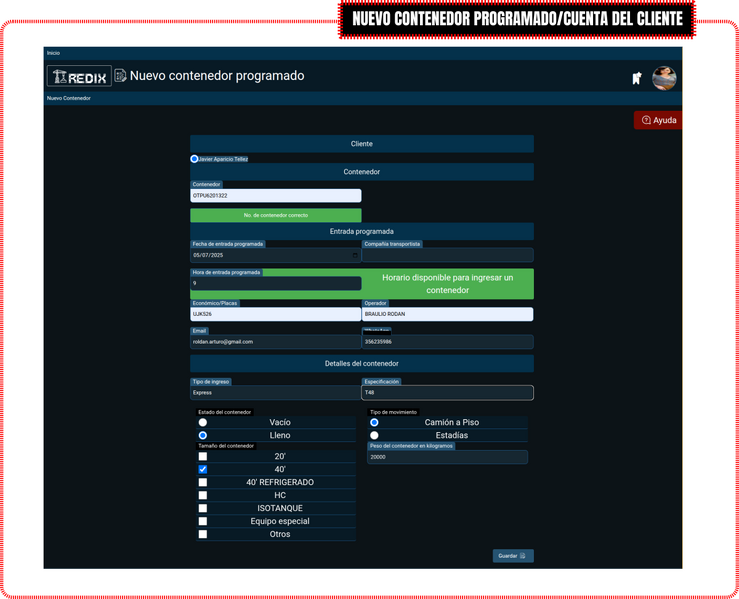
Task: Open the Hora de entrada programada selector
Action: pyautogui.click(x=275, y=283)
